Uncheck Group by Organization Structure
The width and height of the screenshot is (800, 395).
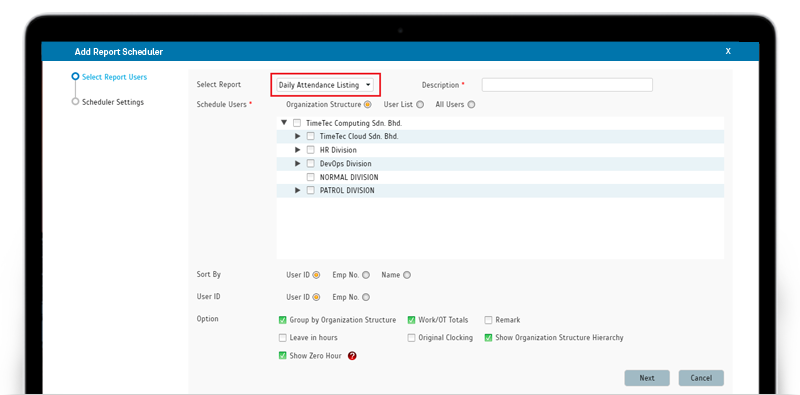click(x=283, y=320)
